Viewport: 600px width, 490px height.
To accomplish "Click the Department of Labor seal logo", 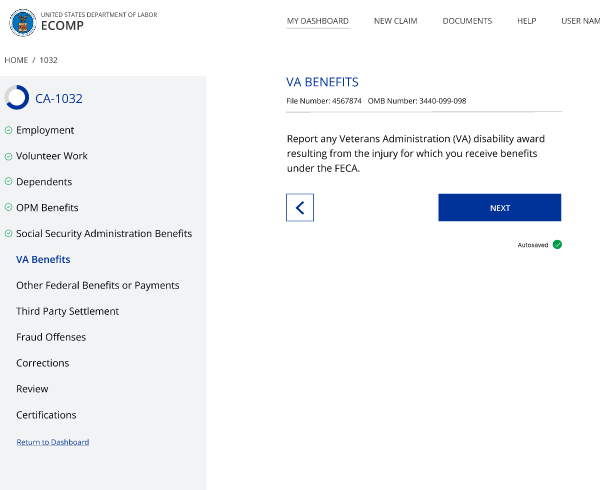I will pos(23,23).
